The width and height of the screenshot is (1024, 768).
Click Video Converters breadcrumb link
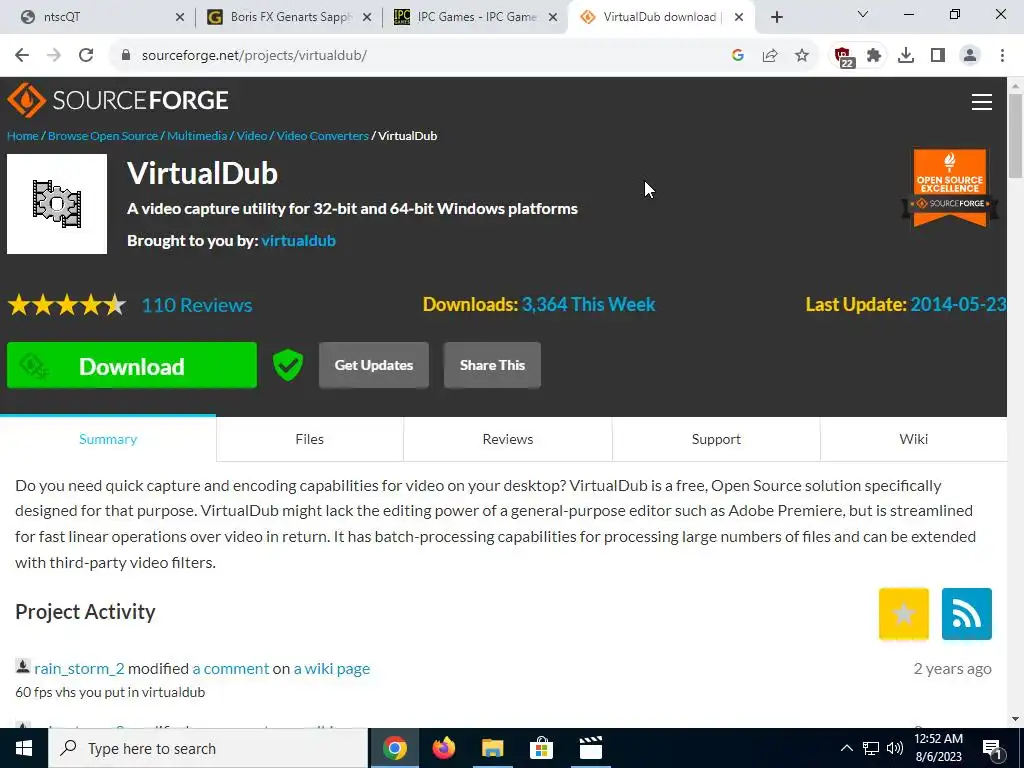point(323,136)
